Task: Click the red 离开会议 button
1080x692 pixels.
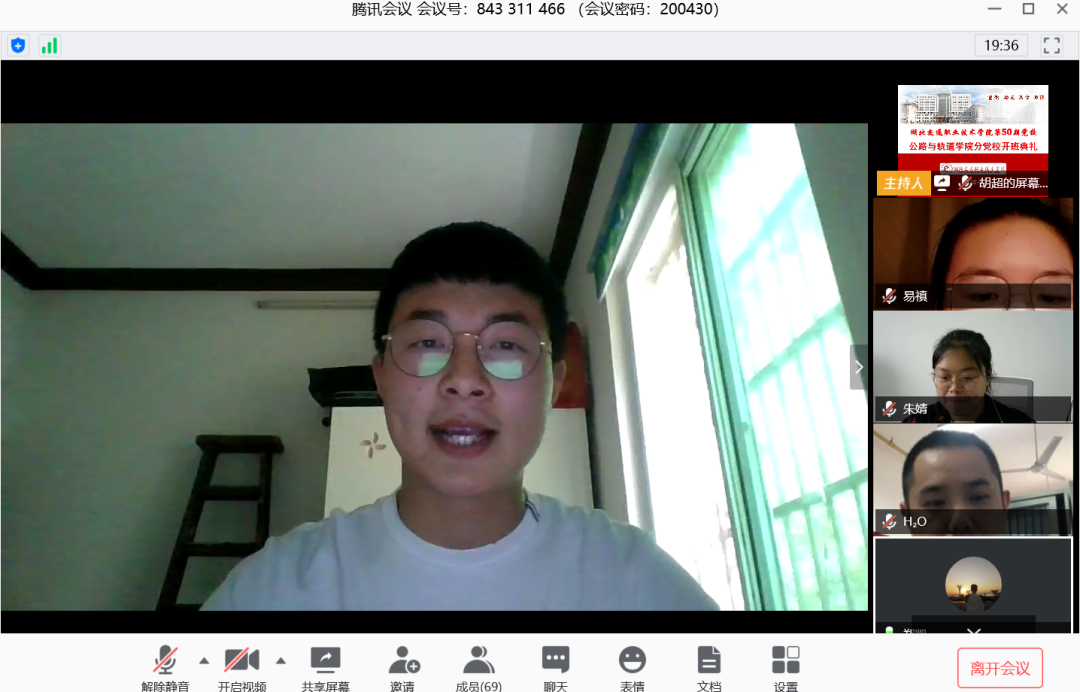Action: point(1000,668)
